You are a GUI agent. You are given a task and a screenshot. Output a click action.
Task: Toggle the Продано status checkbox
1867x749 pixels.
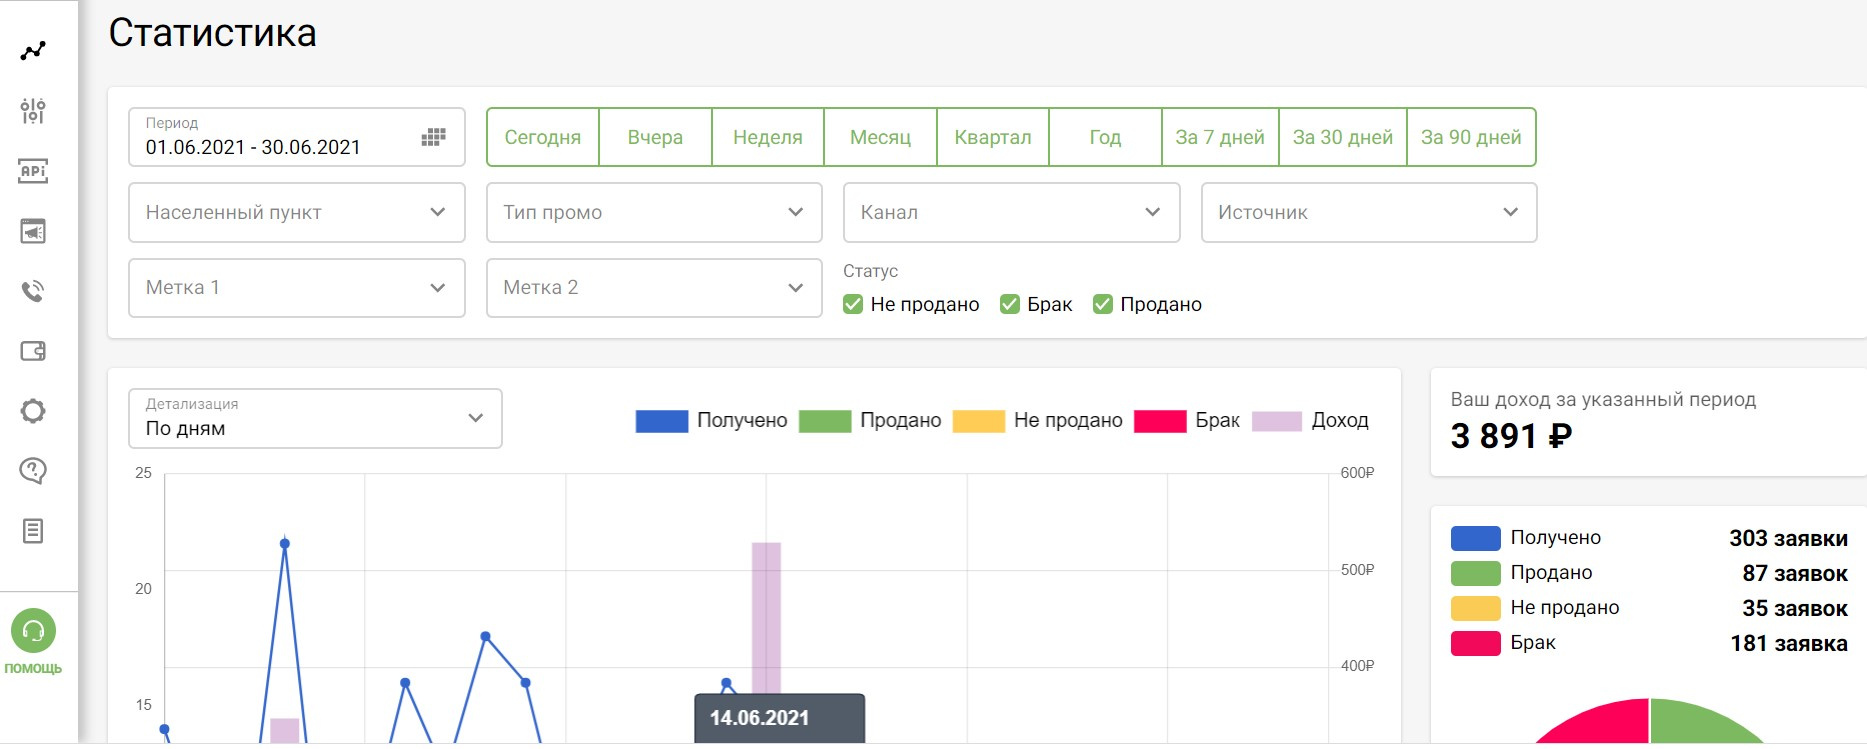pos(1103,304)
